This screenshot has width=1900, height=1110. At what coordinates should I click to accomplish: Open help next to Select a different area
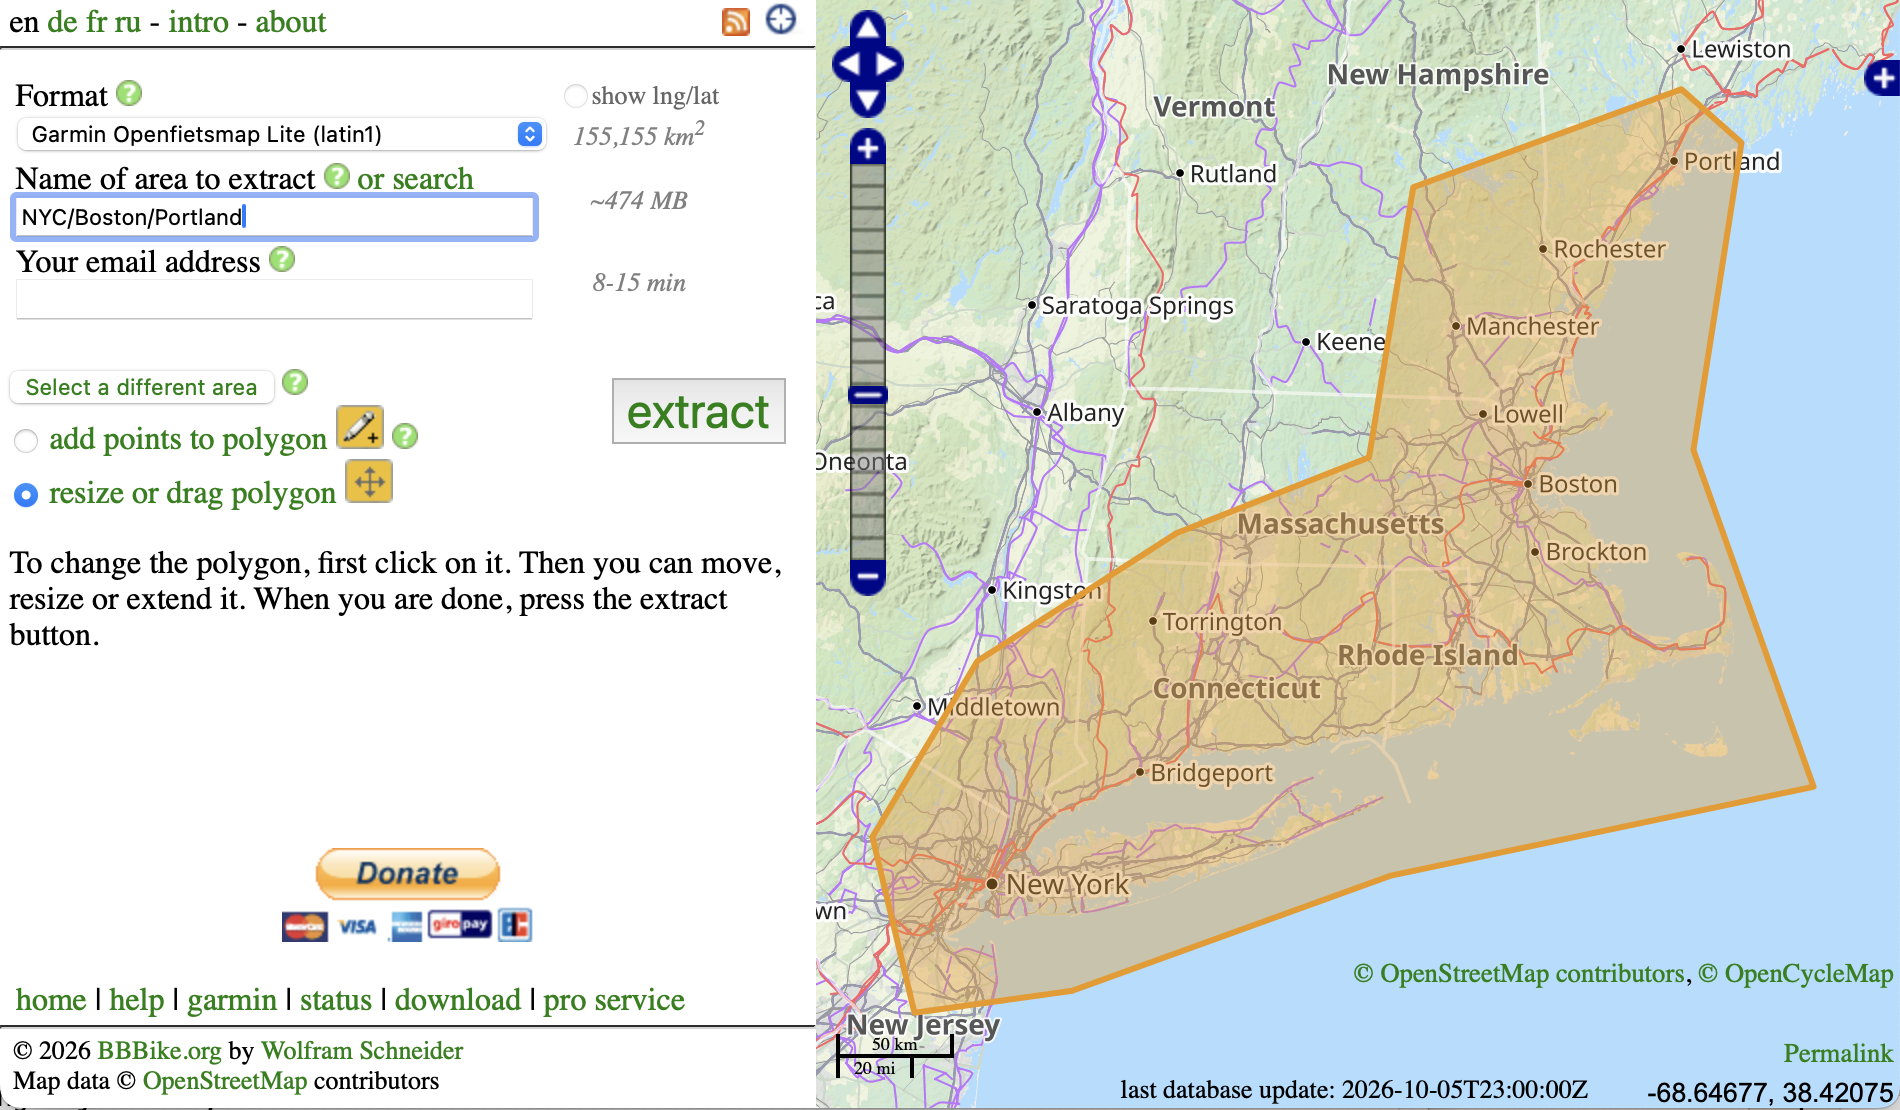tap(295, 382)
